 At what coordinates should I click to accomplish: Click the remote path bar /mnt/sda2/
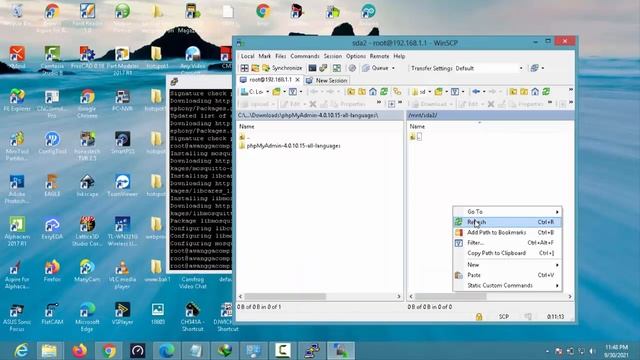tap(490, 116)
